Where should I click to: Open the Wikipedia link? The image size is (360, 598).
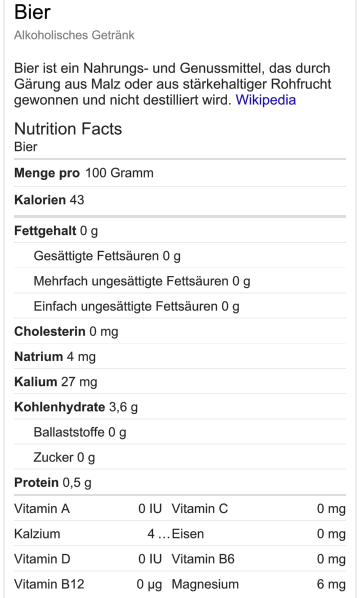tap(265, 100)
